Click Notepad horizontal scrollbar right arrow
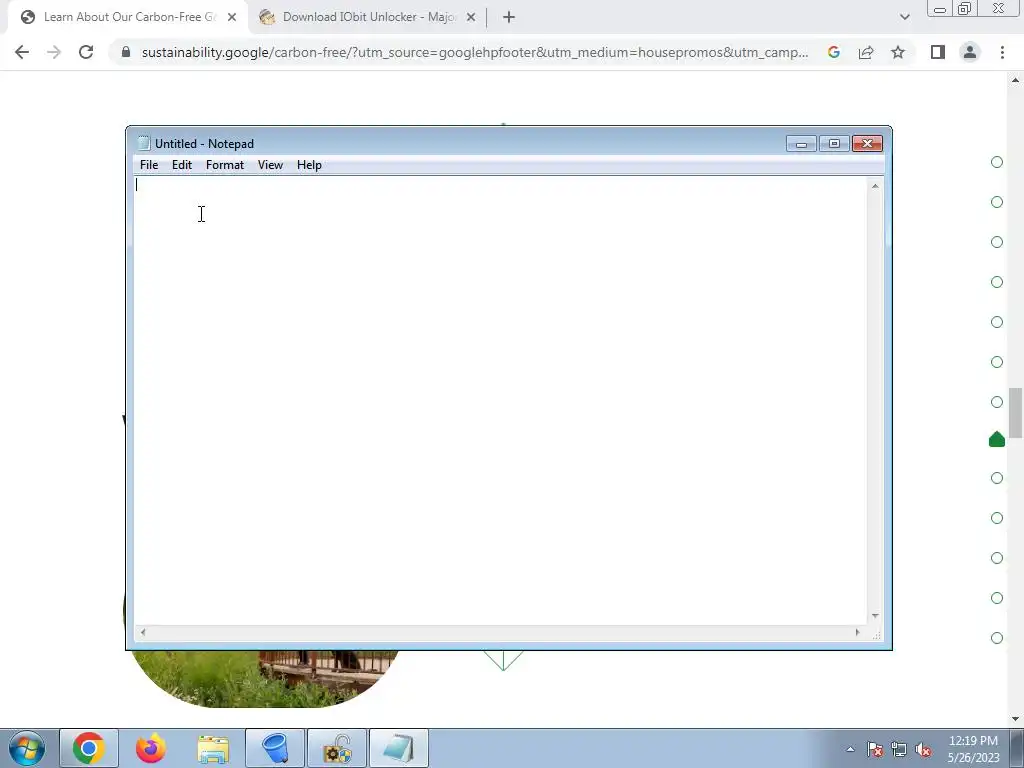The height and width of the screenshot is (768, 1024). tap(857, 632)
